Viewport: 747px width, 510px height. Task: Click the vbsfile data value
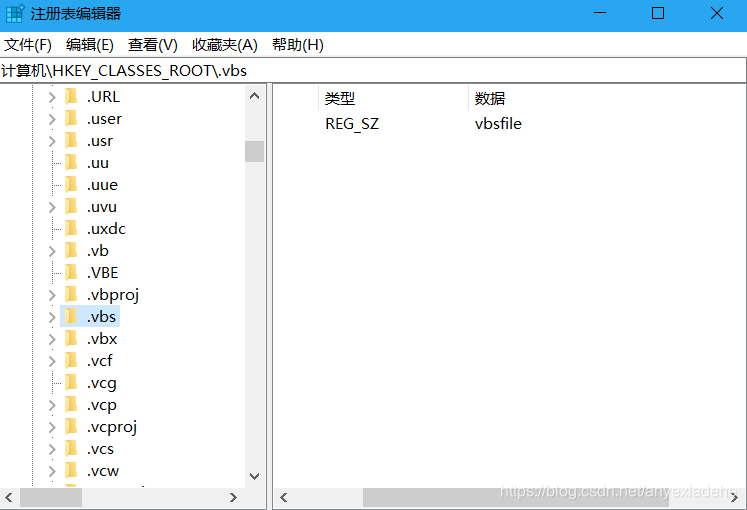tap(498, 124)
